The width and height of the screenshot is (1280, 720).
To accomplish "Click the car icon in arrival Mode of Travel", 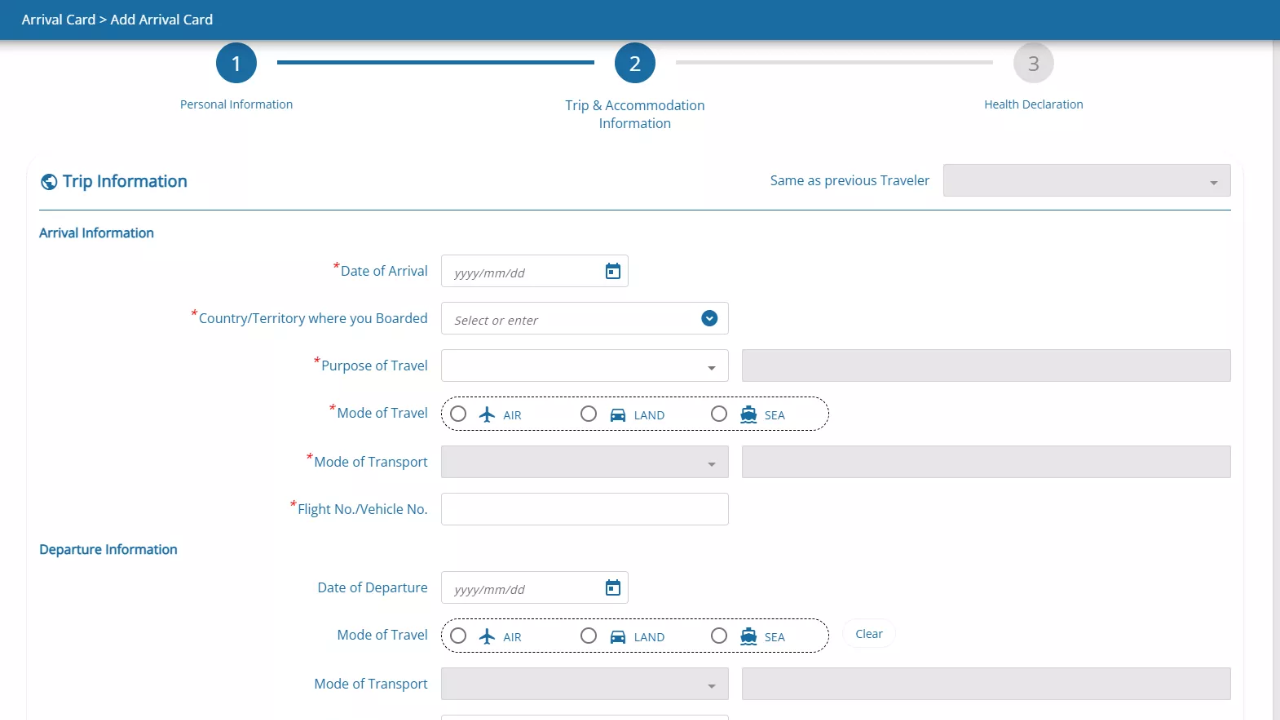I will pyautogui.click(x=618, y=414).
